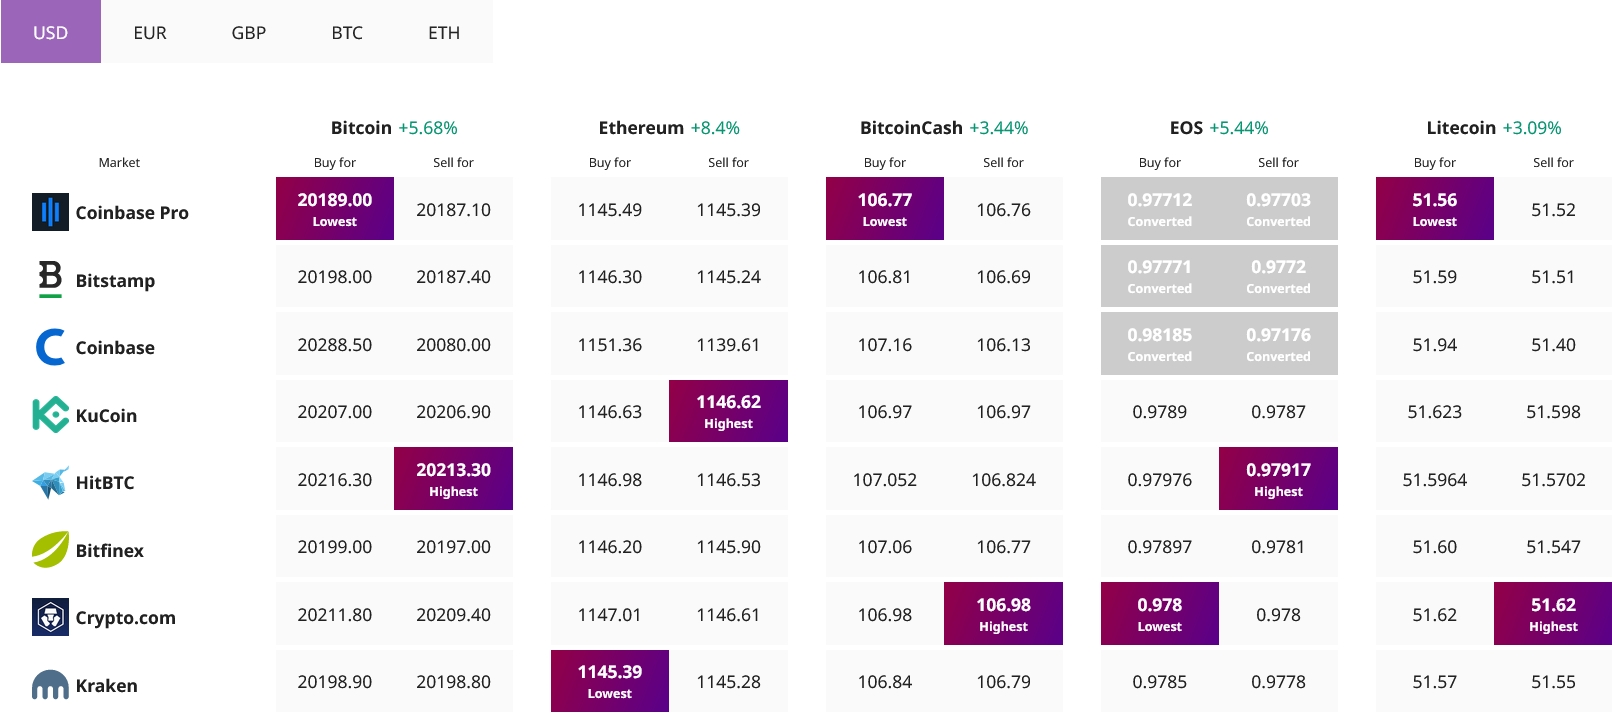Click Kraken Bitcoin sell price 20198.80
The height and width of the screenshot is (716, 1612).
pyautogui.click(x=453, y=682)
